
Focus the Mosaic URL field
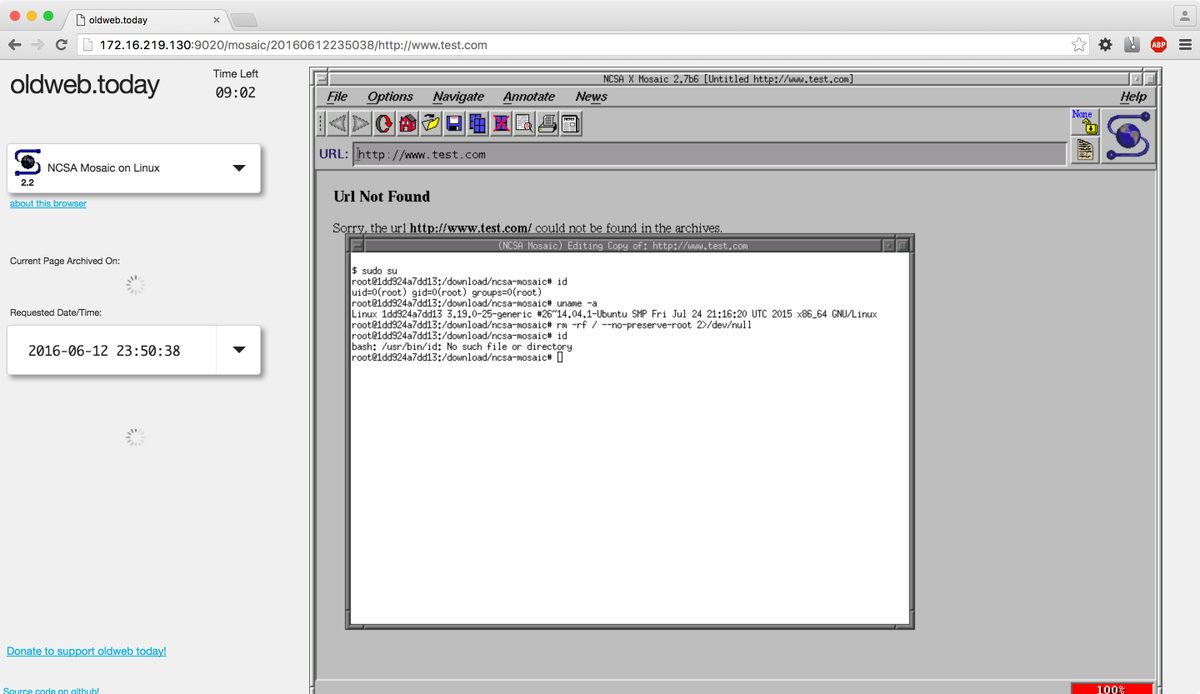[x=710, y=154]
